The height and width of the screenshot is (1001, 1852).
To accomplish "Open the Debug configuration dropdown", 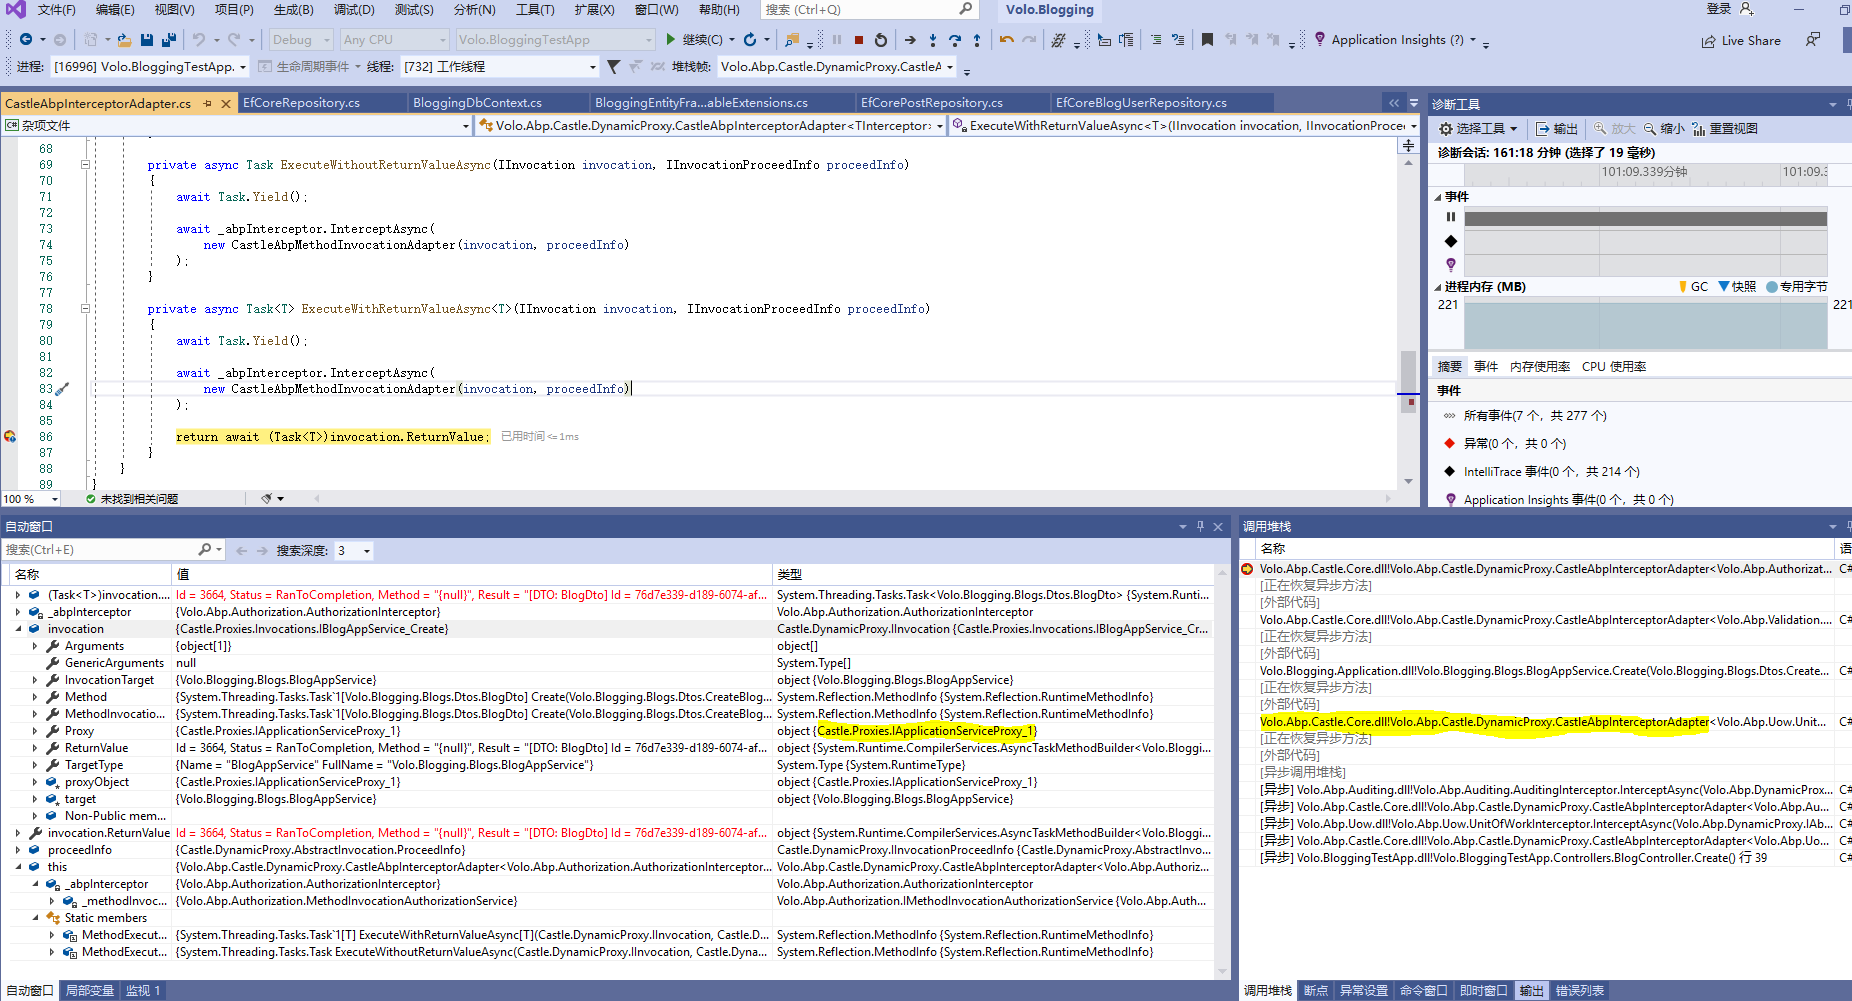I will pyautogui.click(x=301, y=40).
